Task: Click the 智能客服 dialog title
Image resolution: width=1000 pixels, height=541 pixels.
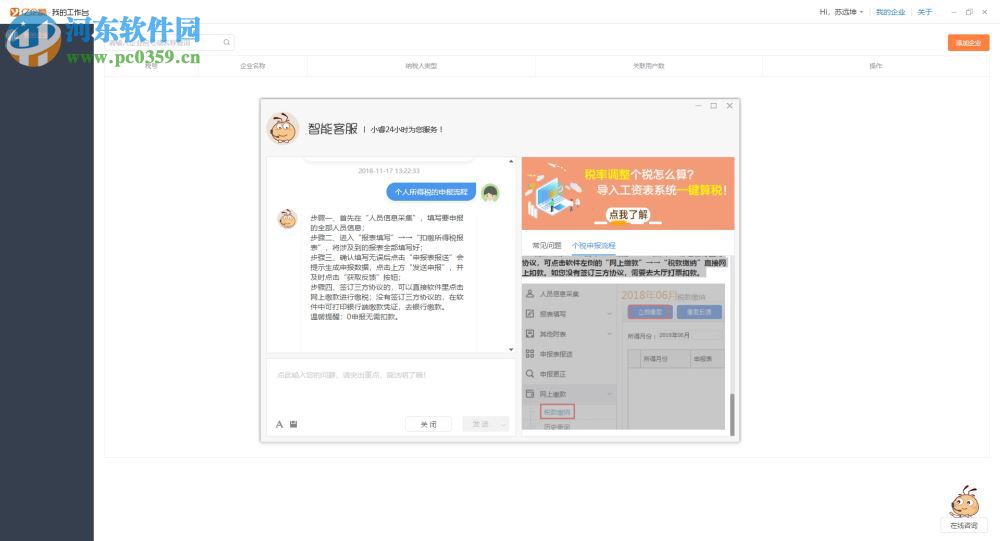Action: point(333,129)
